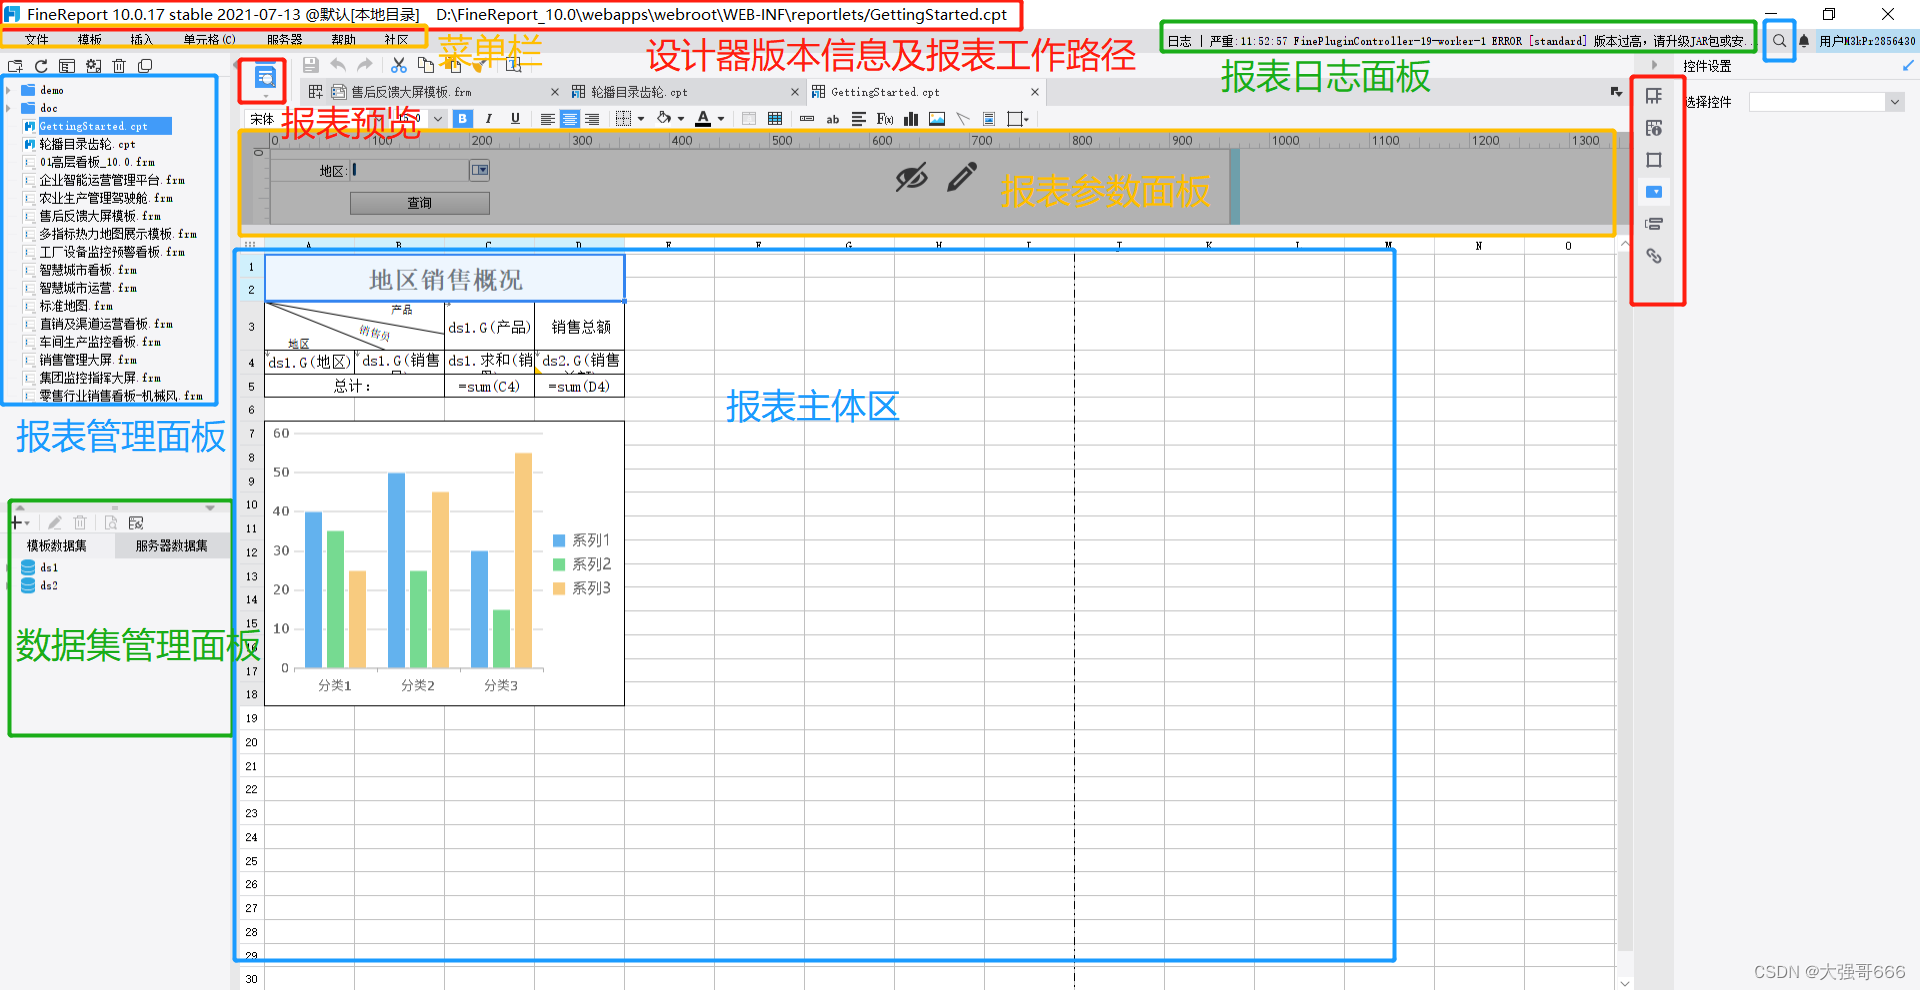Copy selection using copy icon
Image resolution: width=1920 pixels, height=990 pixels.
(x=426, y=65)
